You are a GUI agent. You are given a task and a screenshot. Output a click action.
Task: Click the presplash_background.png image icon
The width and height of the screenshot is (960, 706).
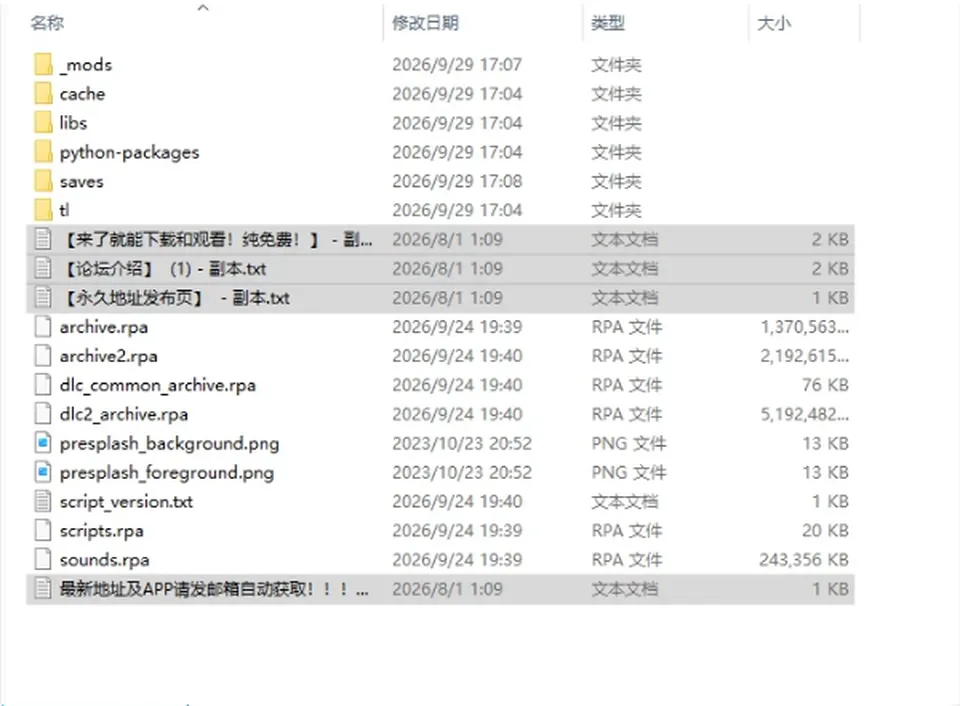pyautogui.click(x=43, y=443)
